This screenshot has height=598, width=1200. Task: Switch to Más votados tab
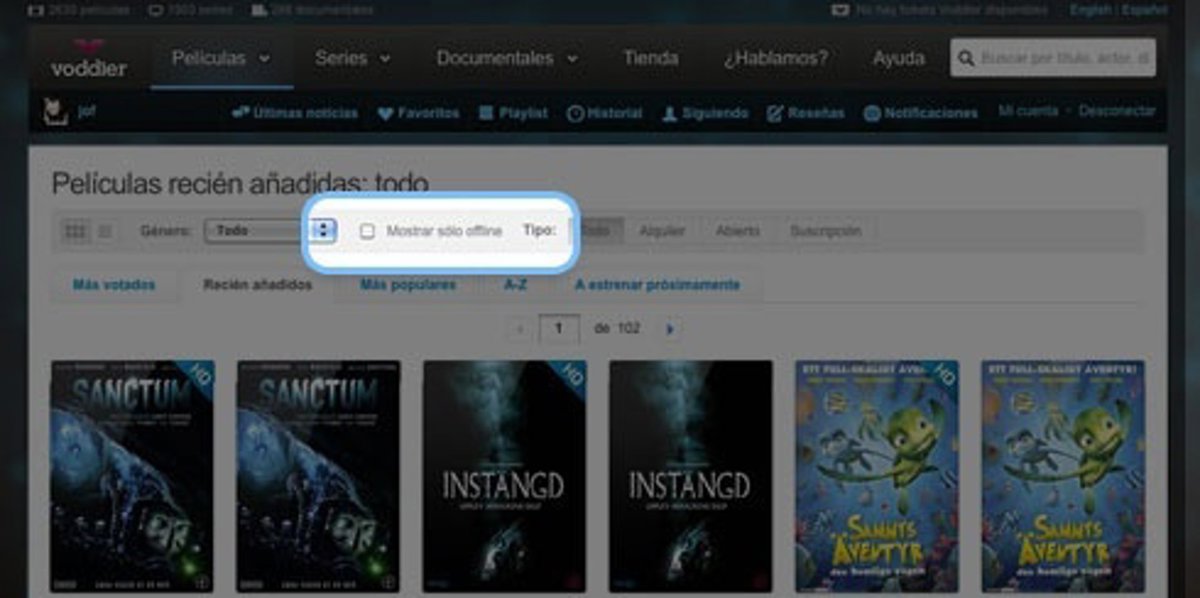click(114, 285)
